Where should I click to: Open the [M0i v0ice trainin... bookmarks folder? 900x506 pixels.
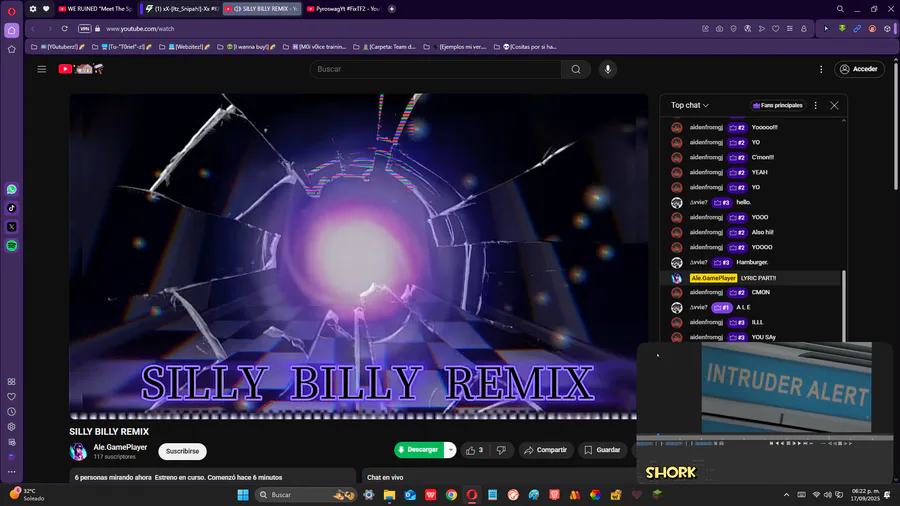[315, 47]
